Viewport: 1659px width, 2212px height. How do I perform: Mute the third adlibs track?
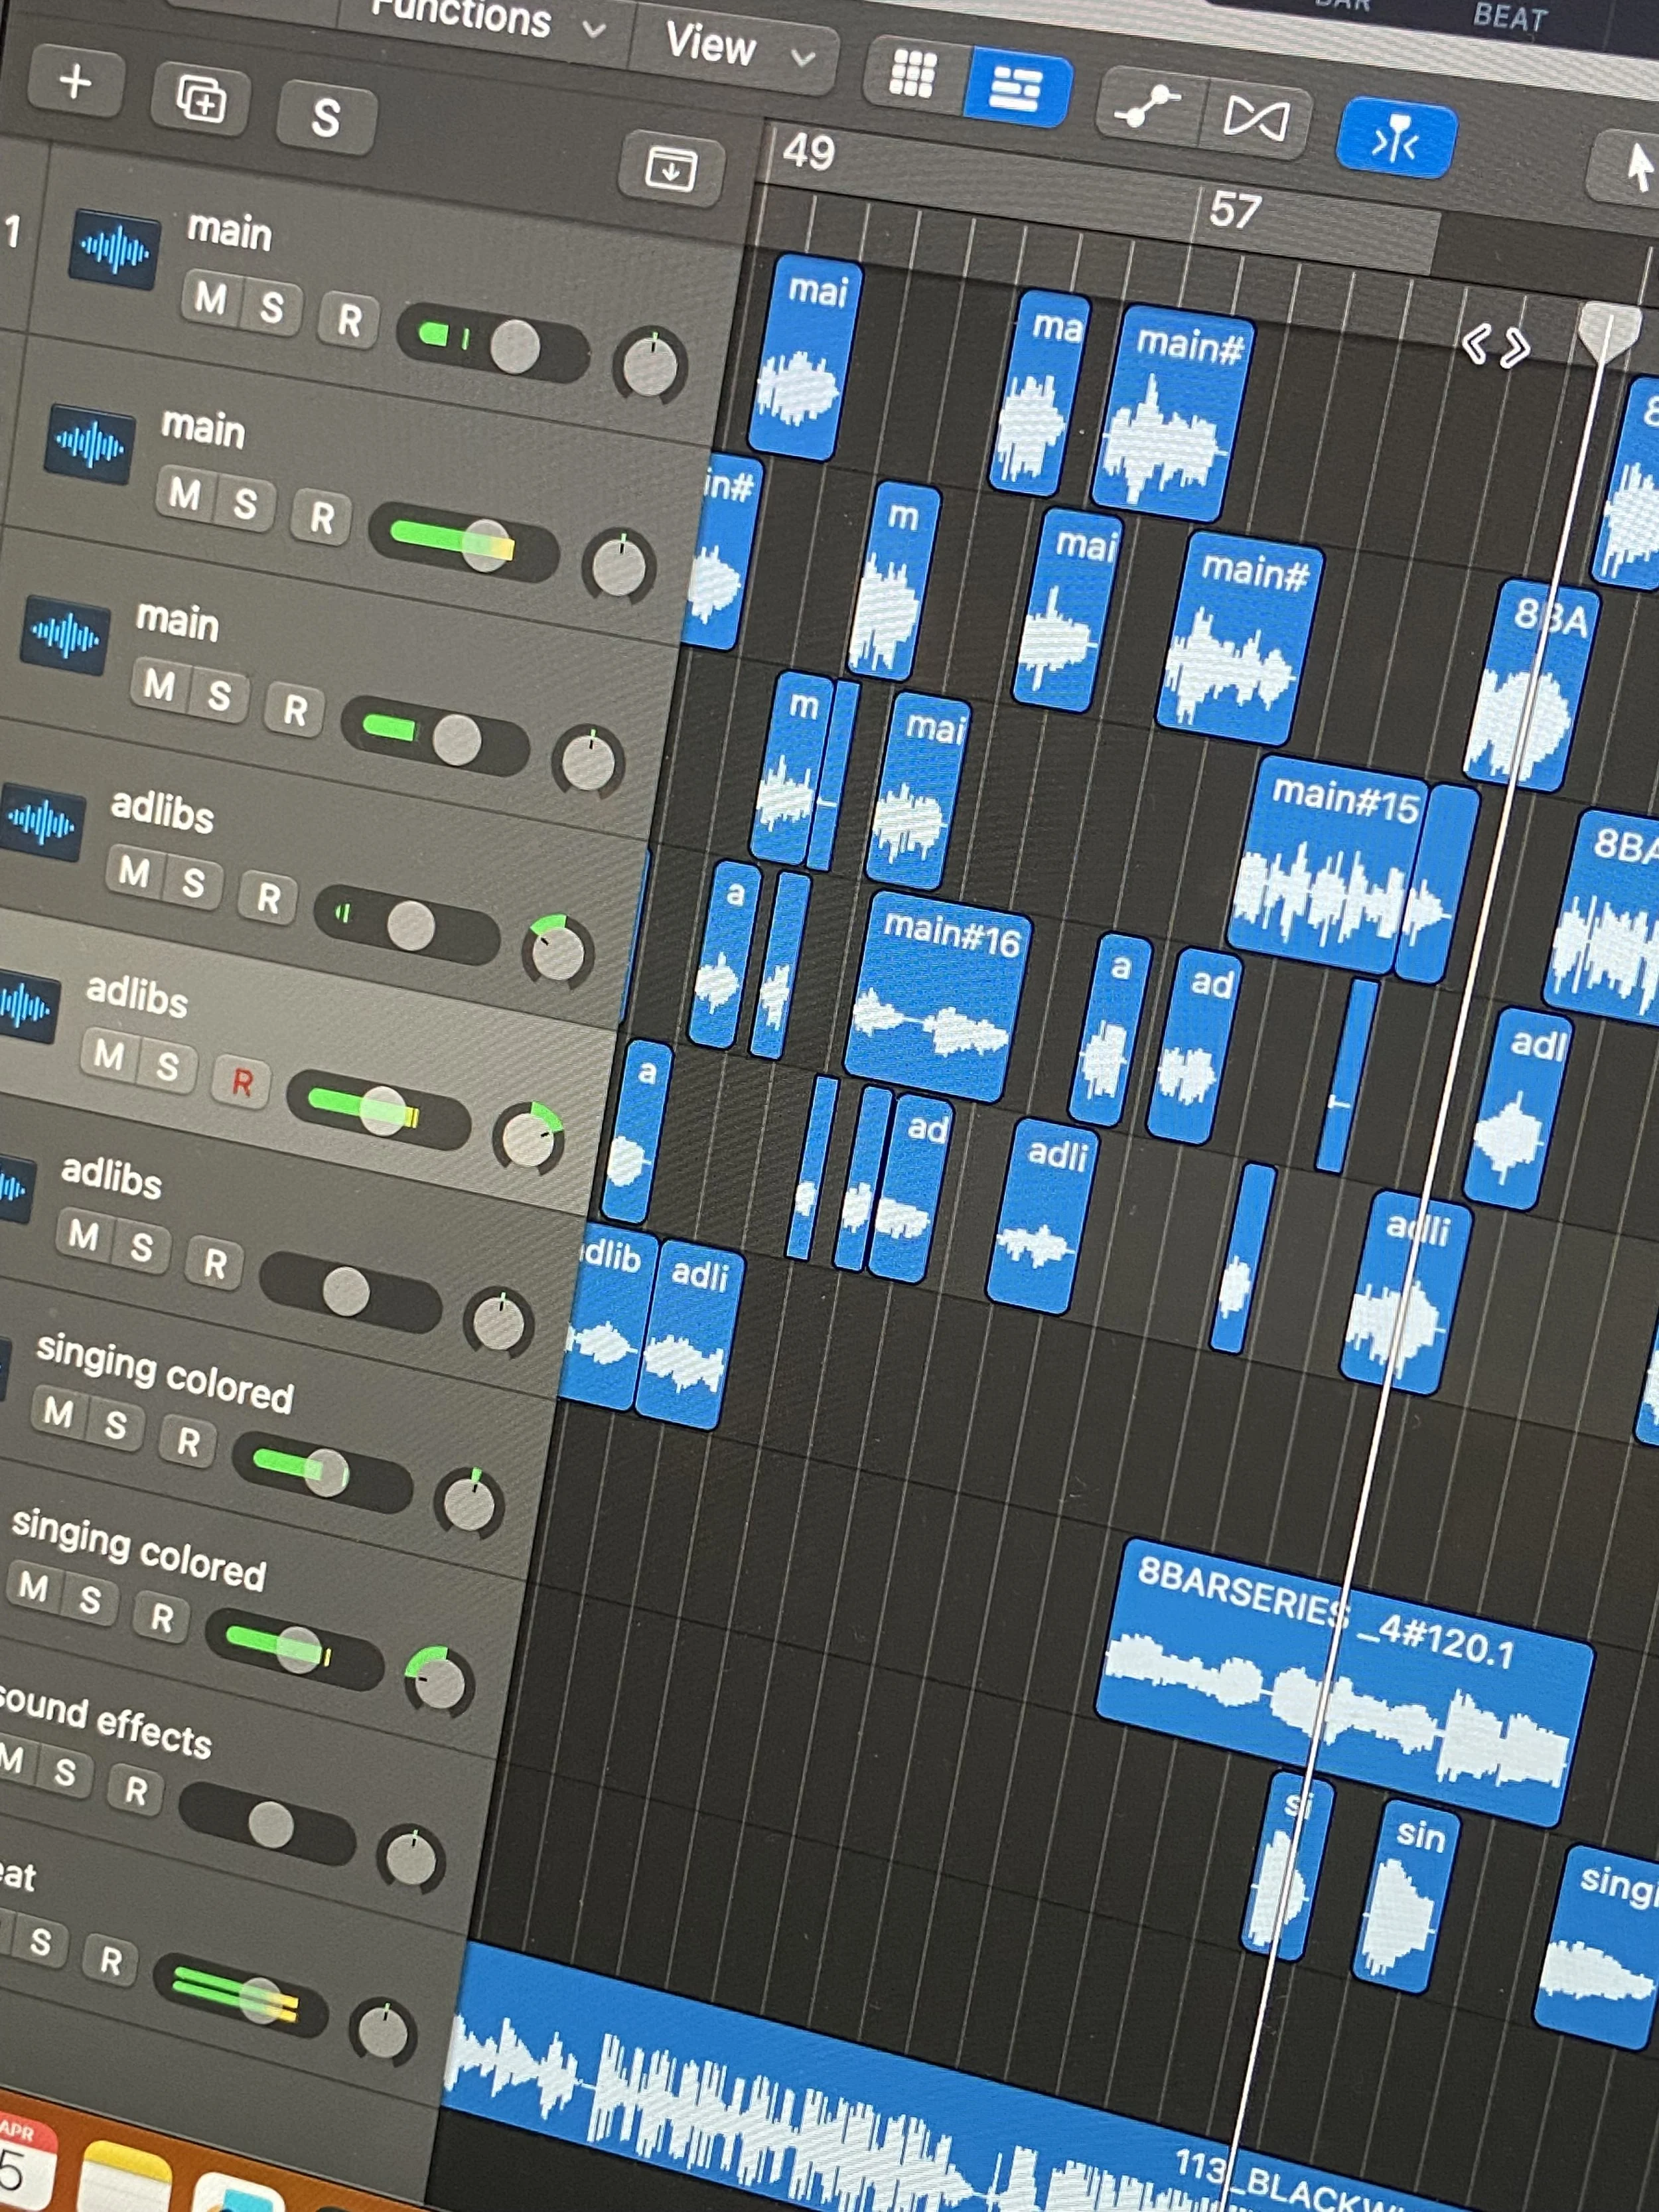coord(83,1237)
